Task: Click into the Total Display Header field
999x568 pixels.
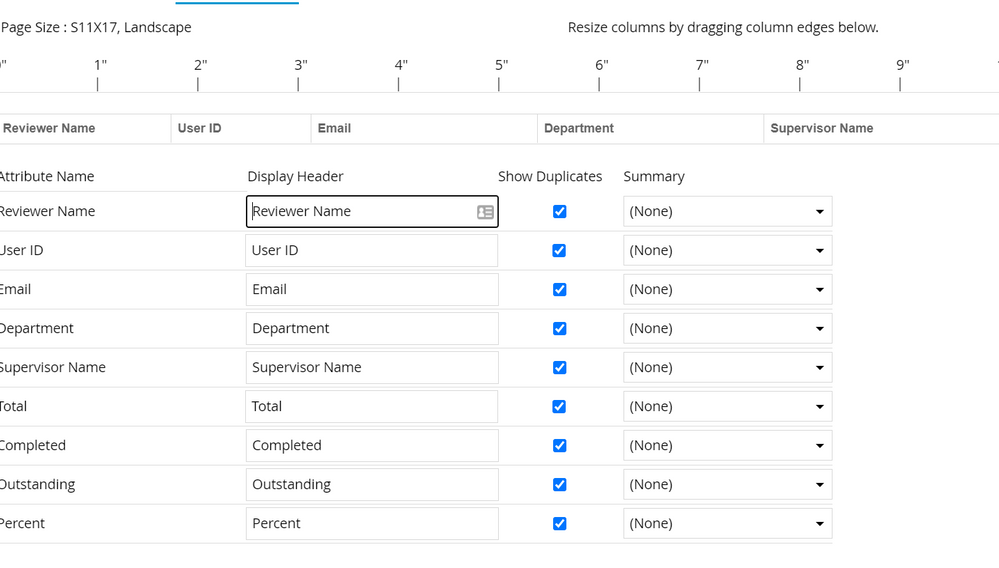Action: (372, 407)
